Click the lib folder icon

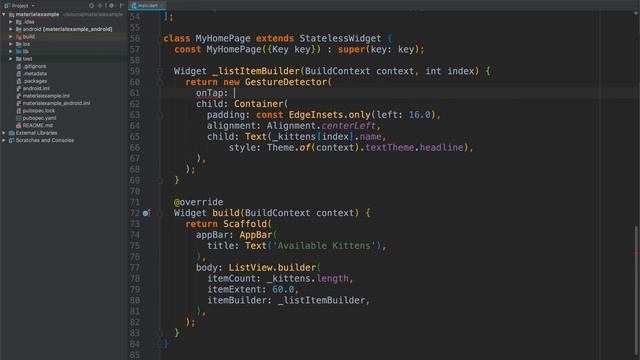click(18, 51)
